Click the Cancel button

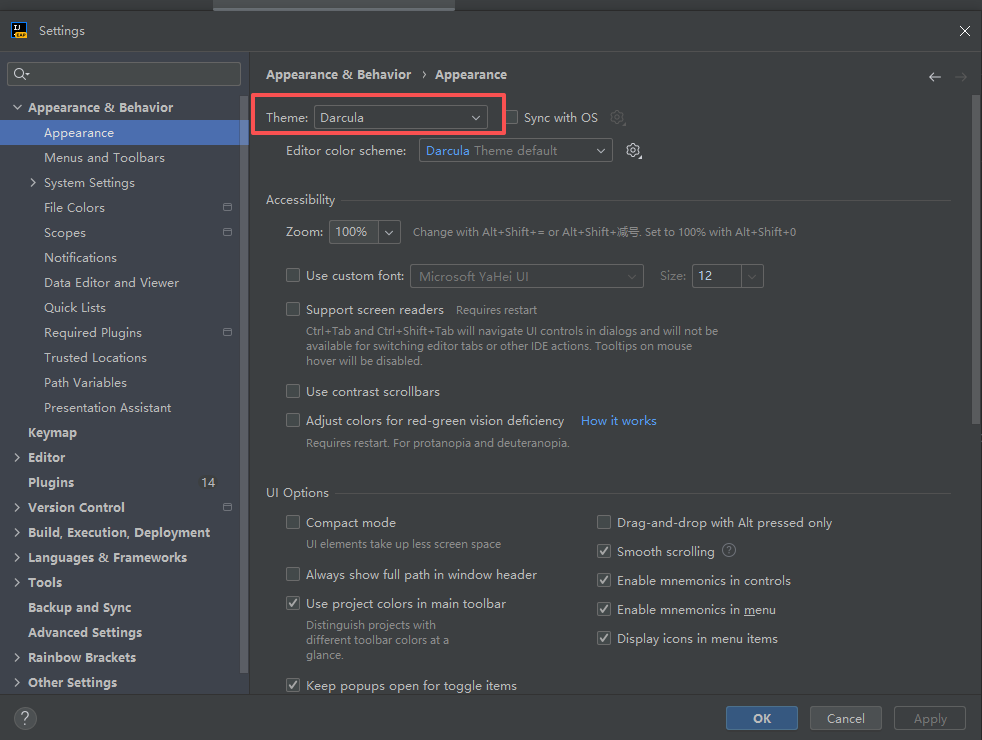[x=845, y=718]
